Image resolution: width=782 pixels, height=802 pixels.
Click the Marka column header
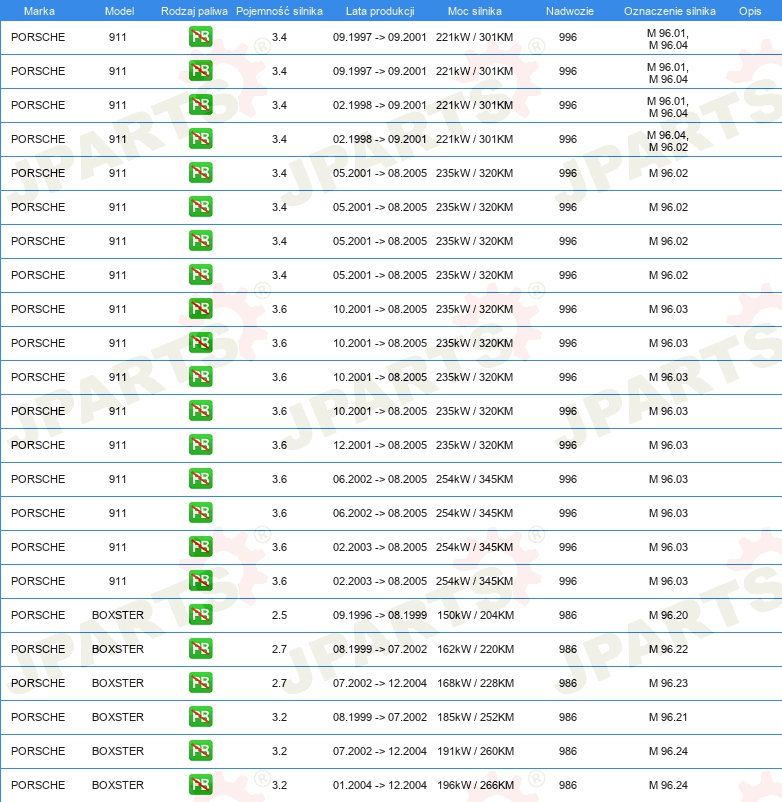[x=39, y=11]
